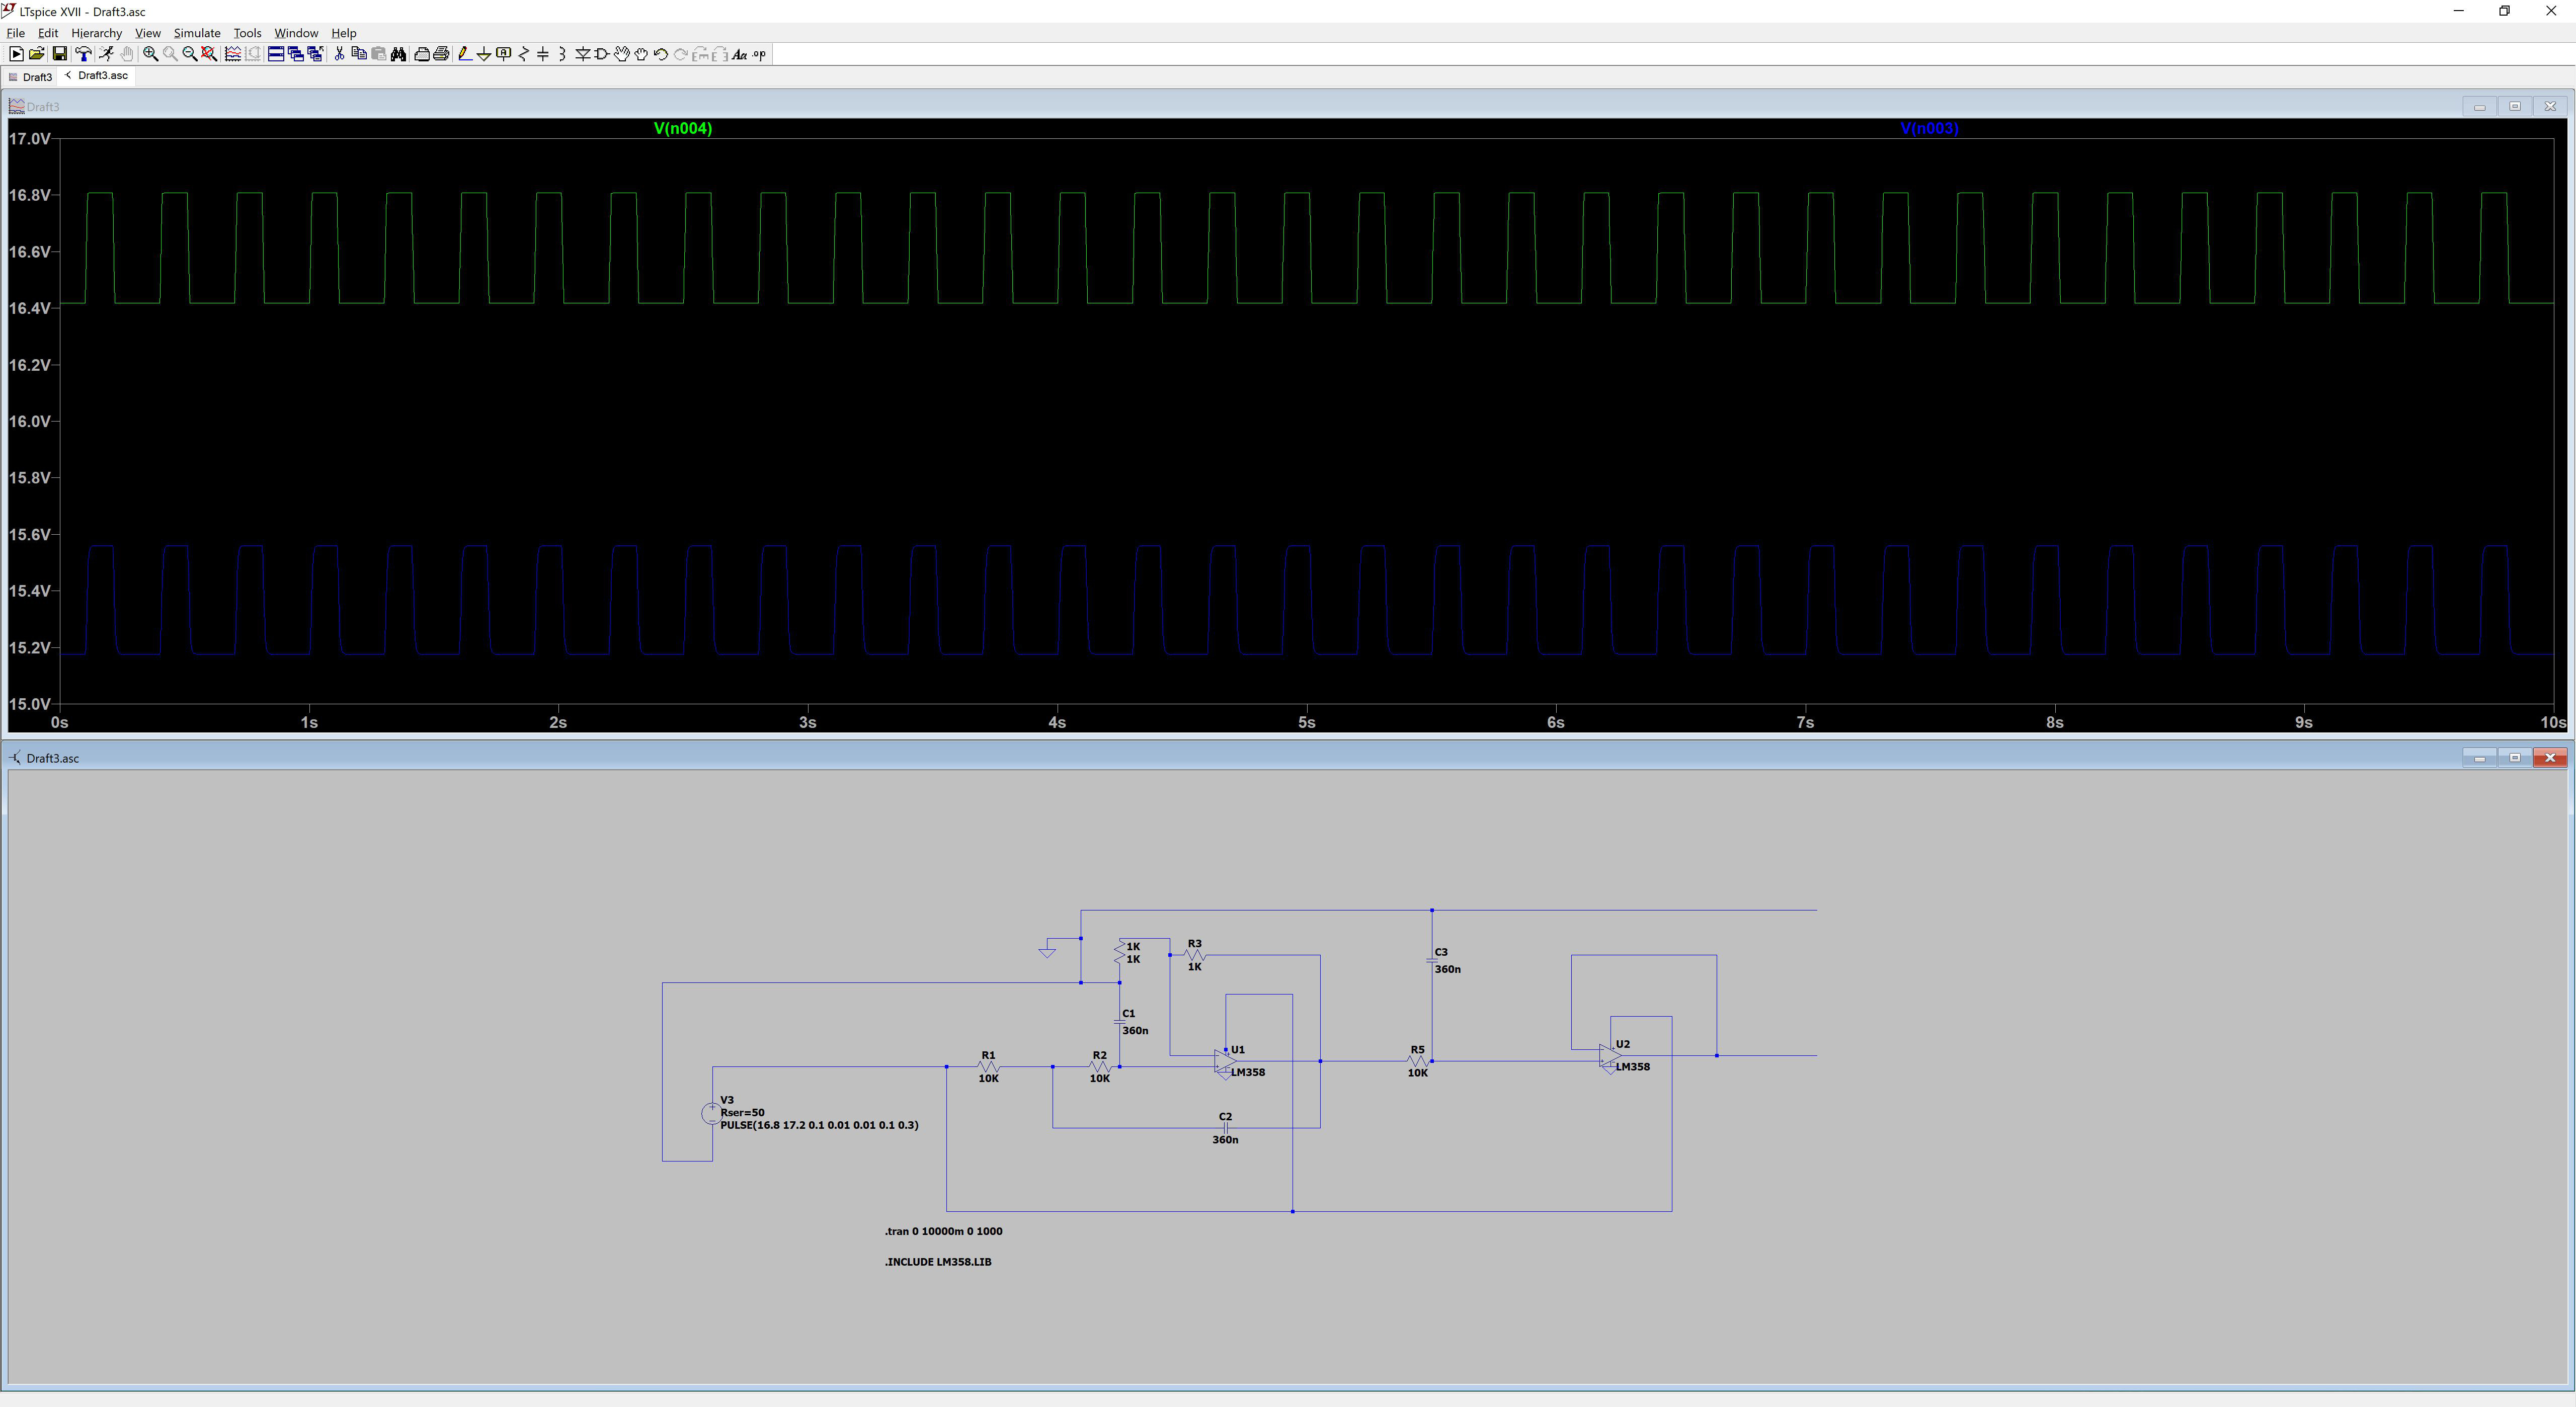
Task: Open the View menu
Action: point(148,33)
